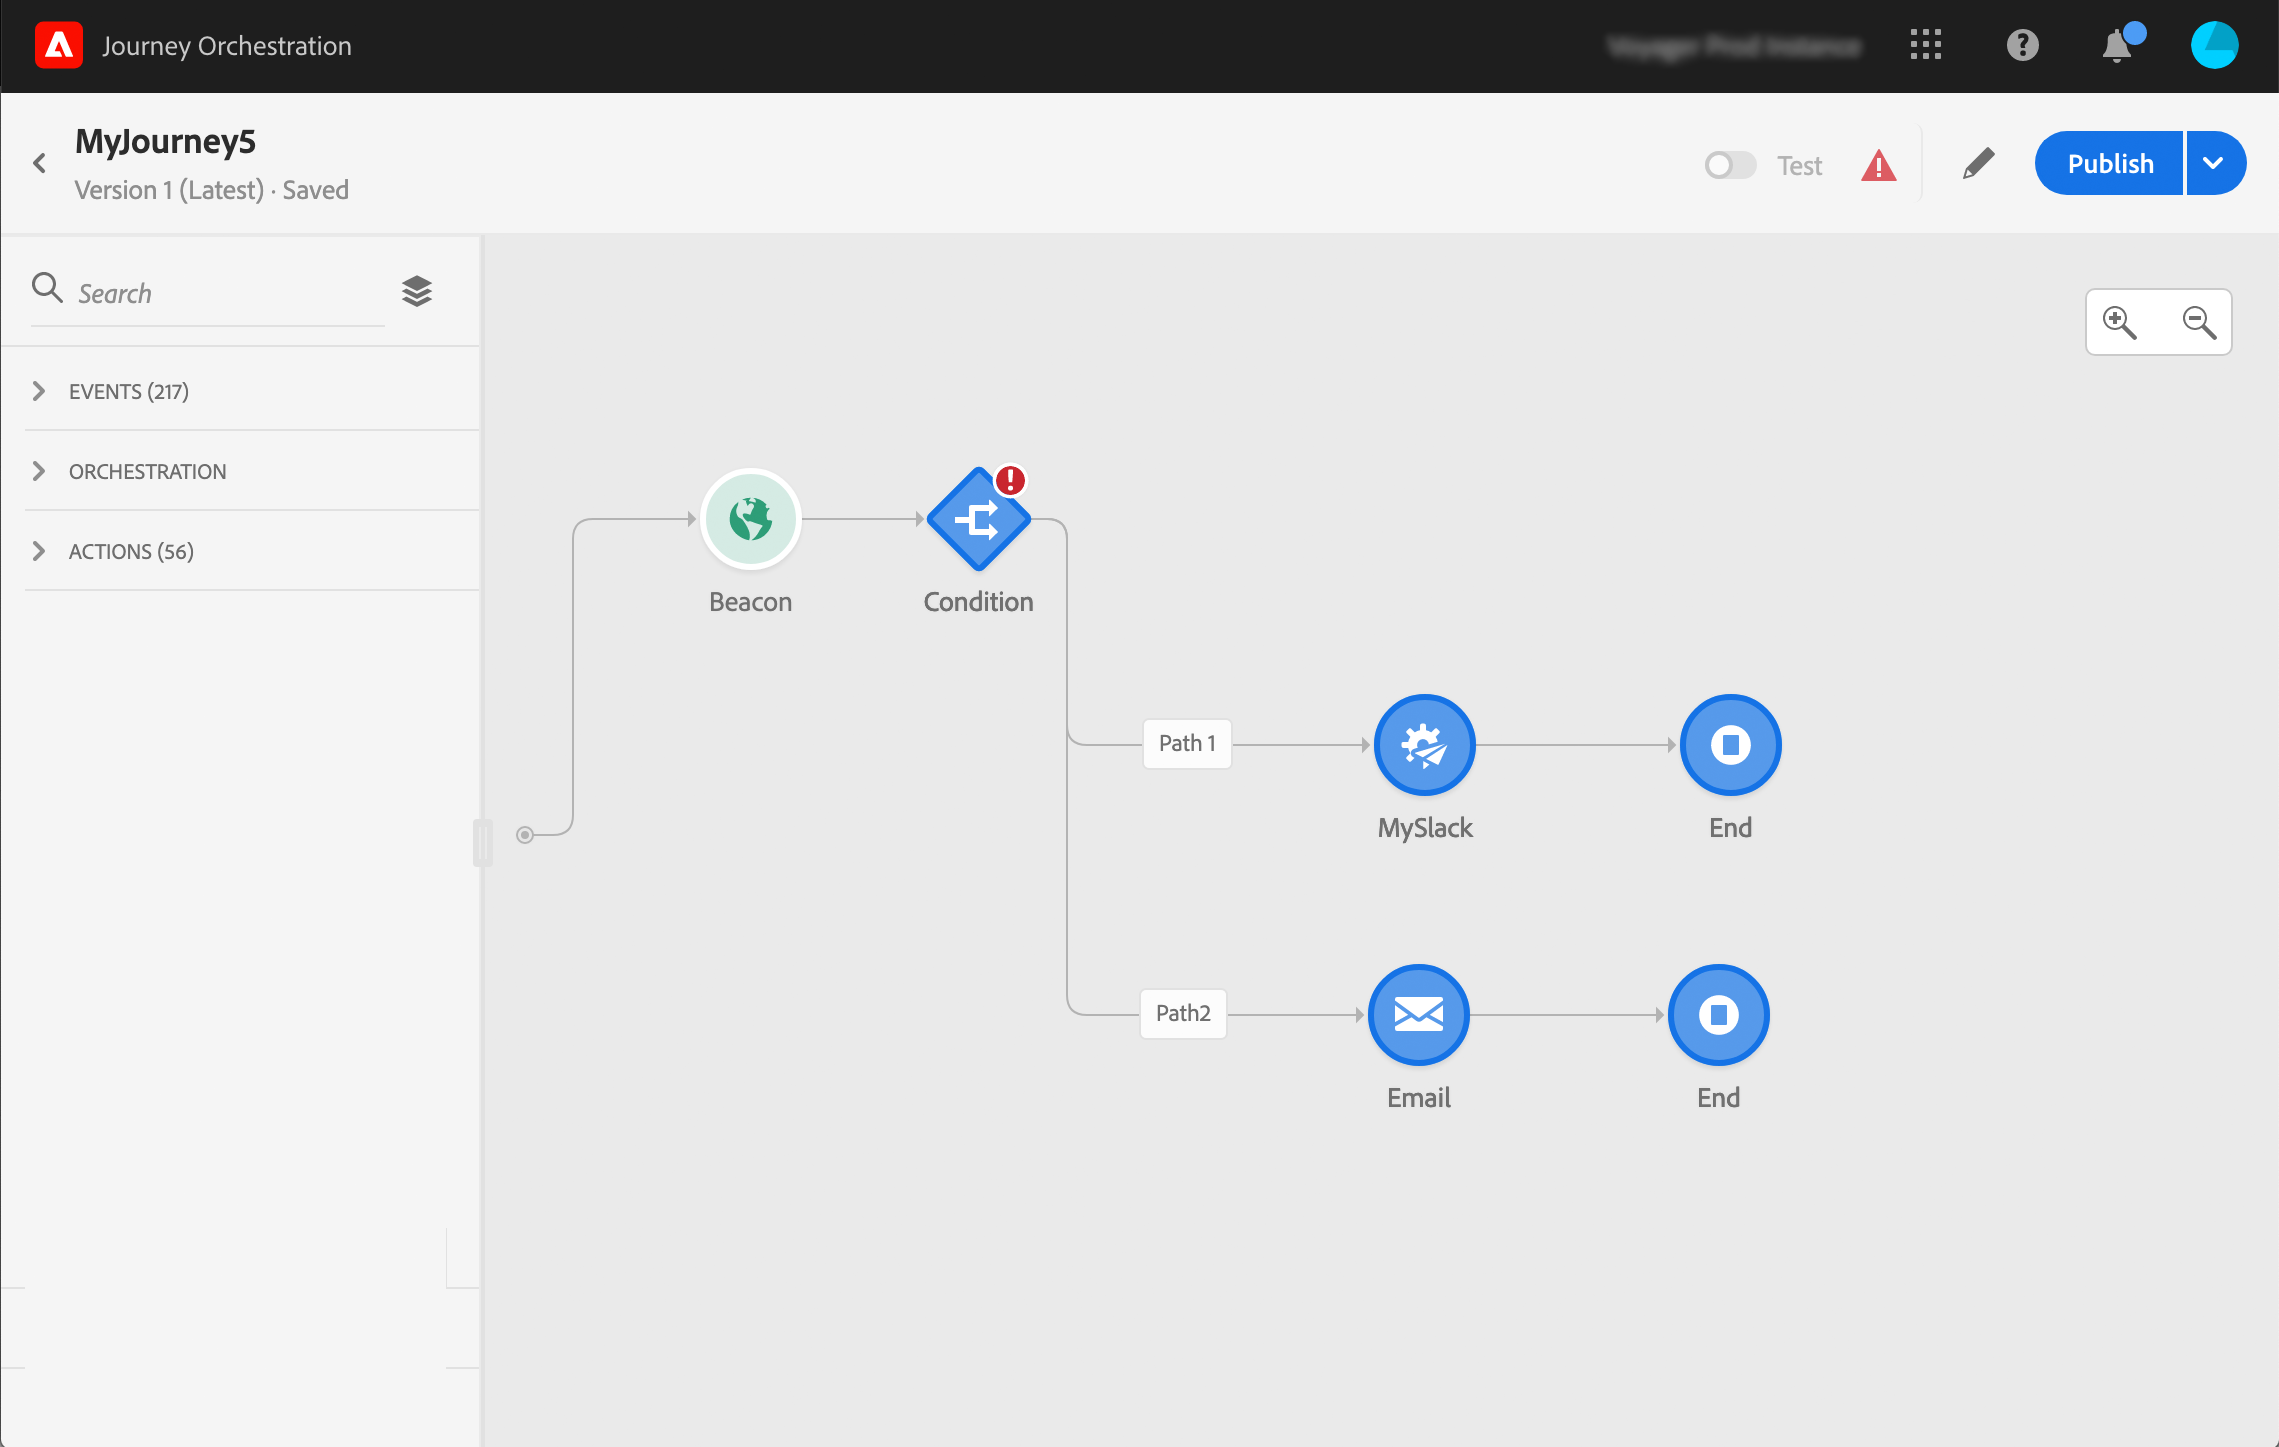Click the pencil edit properties icon
2279x1447 pixels.
[1978, 164]
